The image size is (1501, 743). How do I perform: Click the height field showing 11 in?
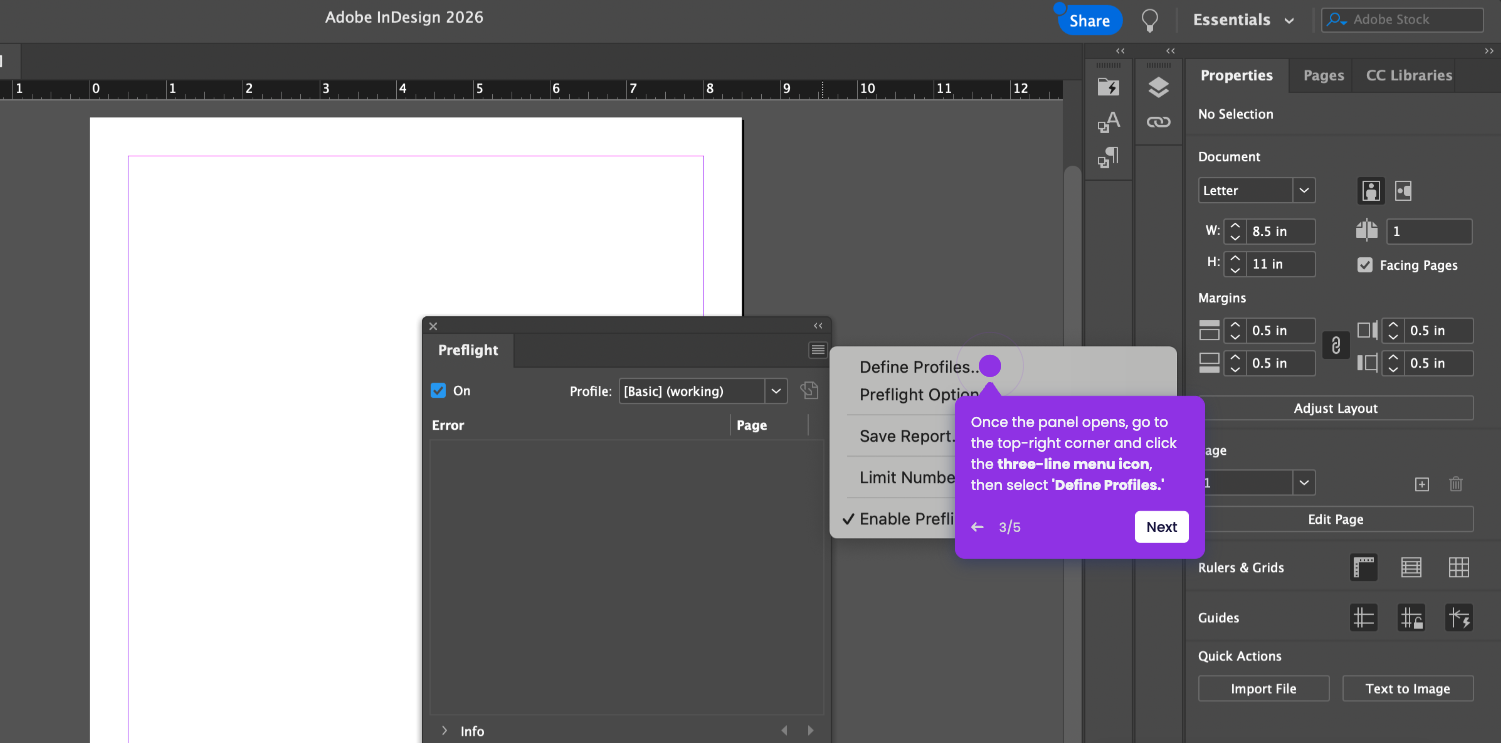click(1280, 264)
